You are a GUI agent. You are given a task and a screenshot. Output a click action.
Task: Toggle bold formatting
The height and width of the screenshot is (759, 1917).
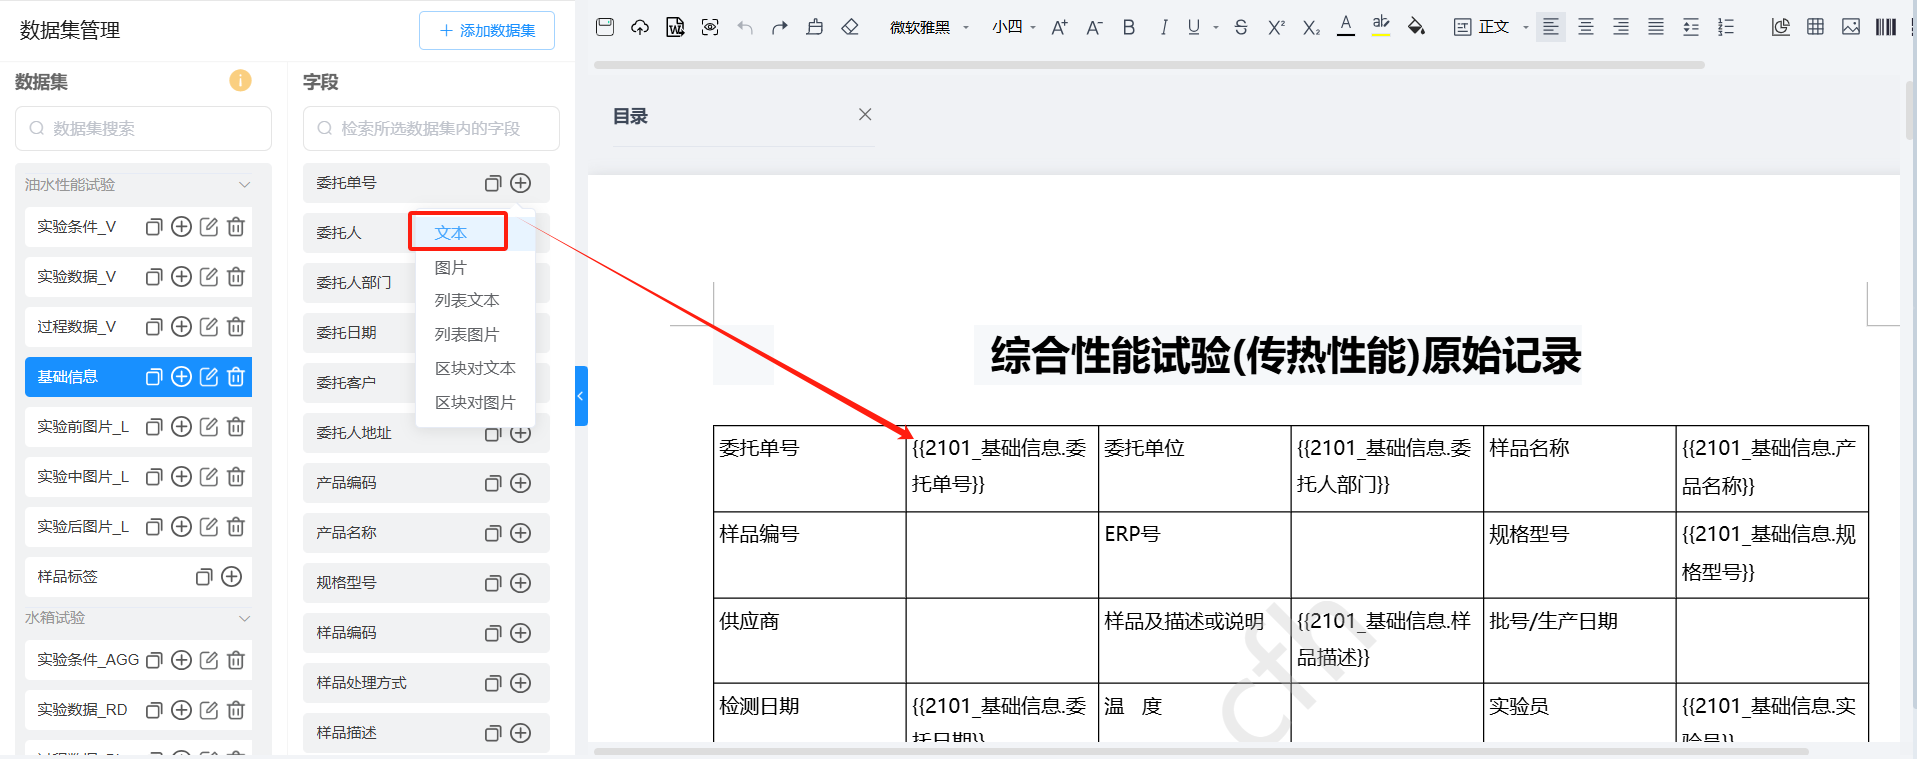[x=1129, y=27]
